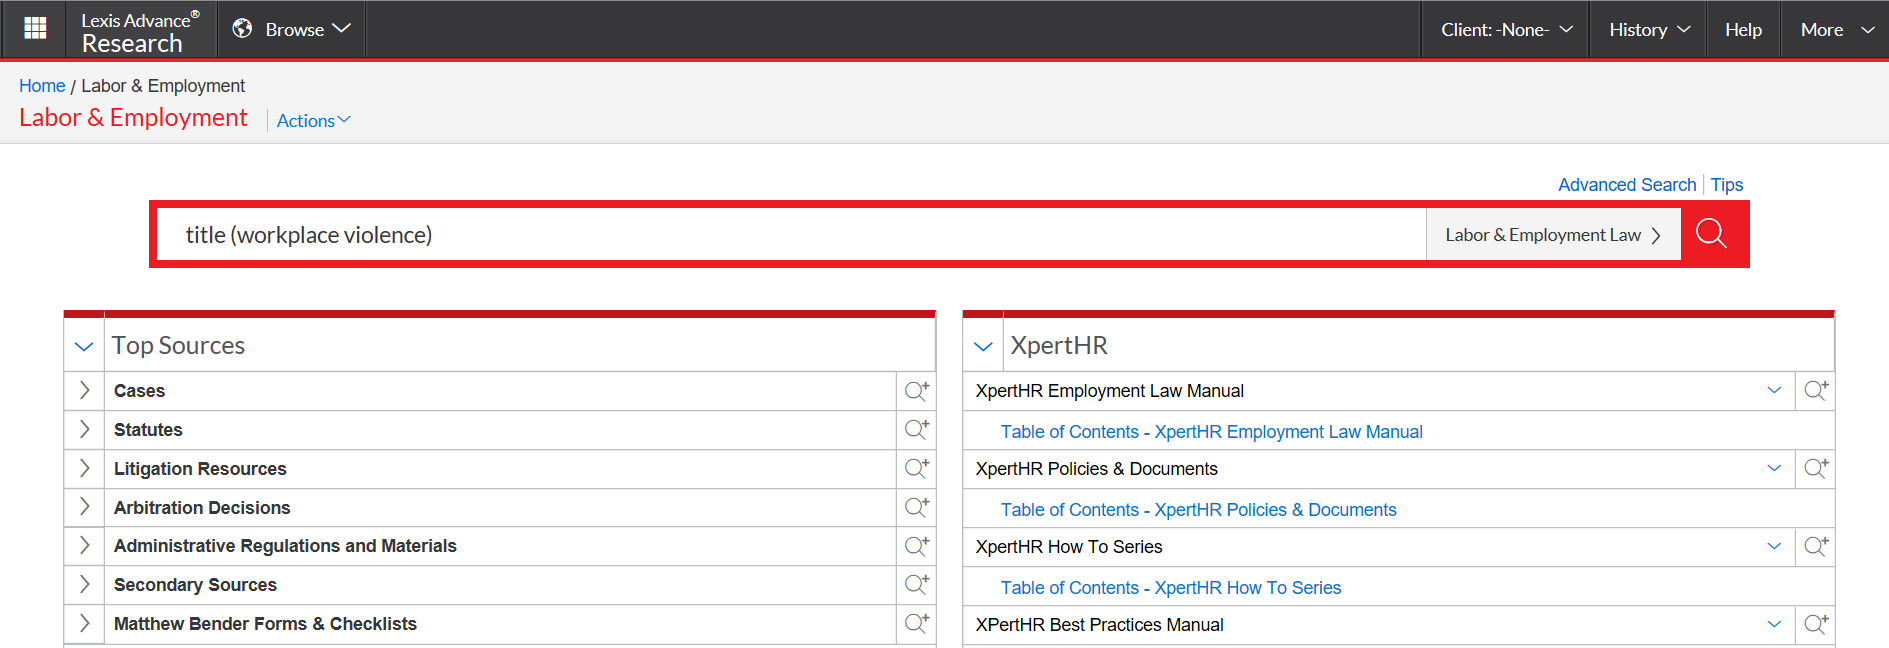Open search Tips link
Image resolution: width=1889 pixels, height=648 pixels.
point(1727,185)
